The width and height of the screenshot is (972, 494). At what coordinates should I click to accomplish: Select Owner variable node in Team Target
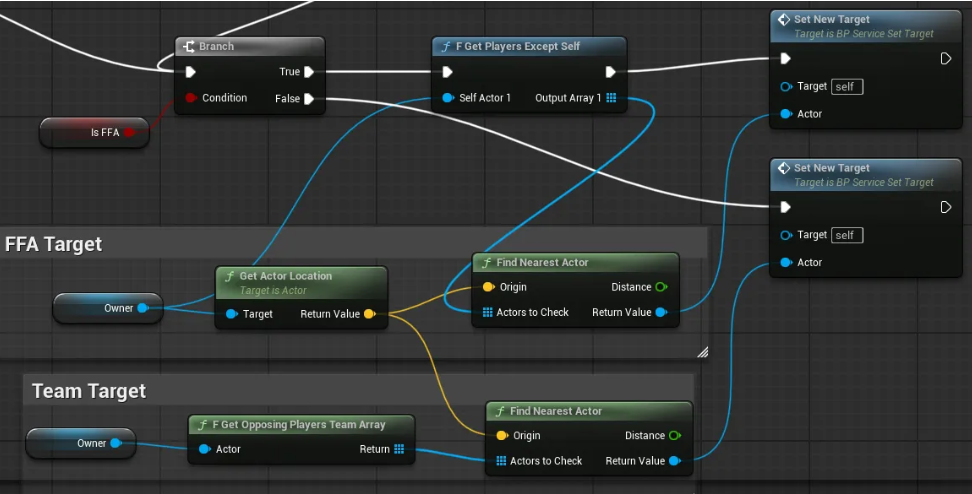point(81,444)
